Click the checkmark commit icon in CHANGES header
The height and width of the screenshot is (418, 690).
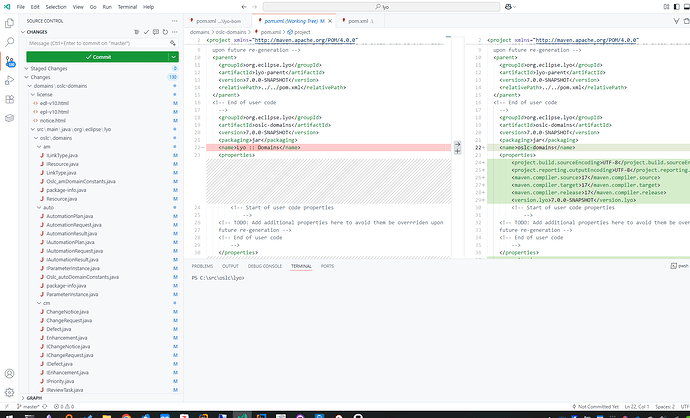(x=147, y=32)
